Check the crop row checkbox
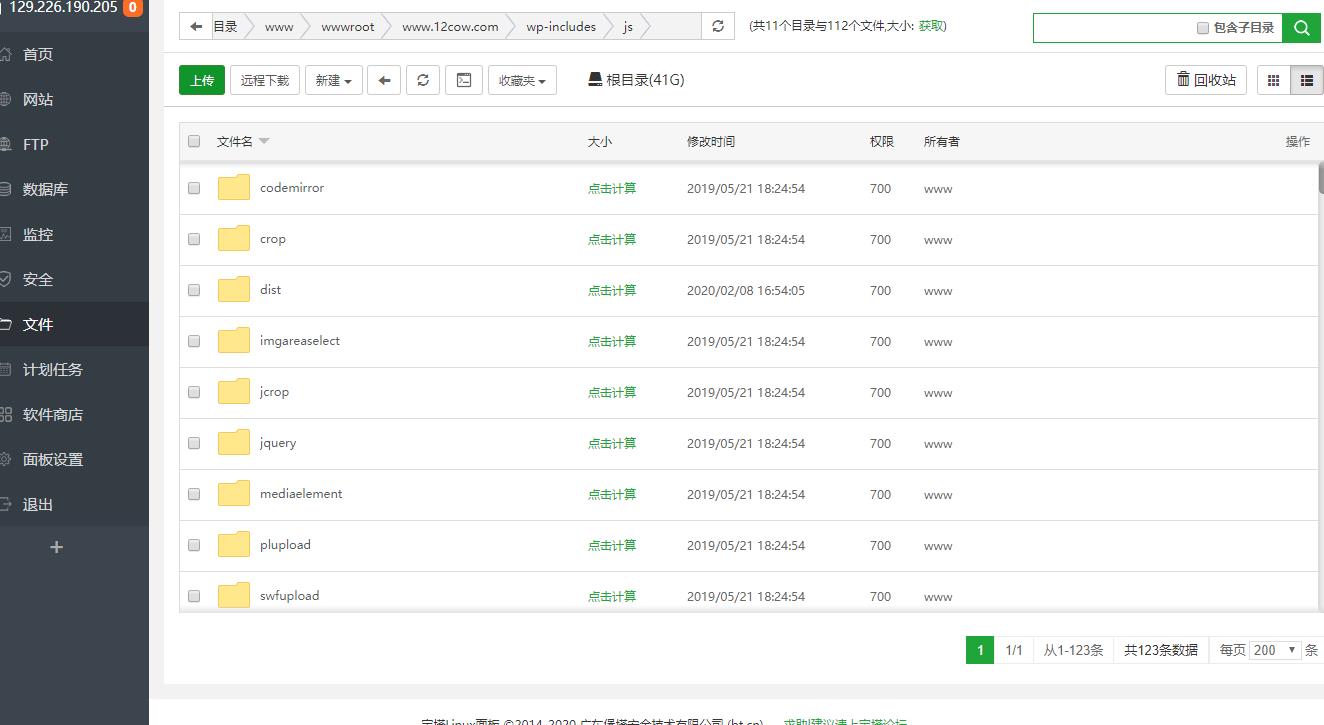1324x725 pixels. tap(194, 239)
